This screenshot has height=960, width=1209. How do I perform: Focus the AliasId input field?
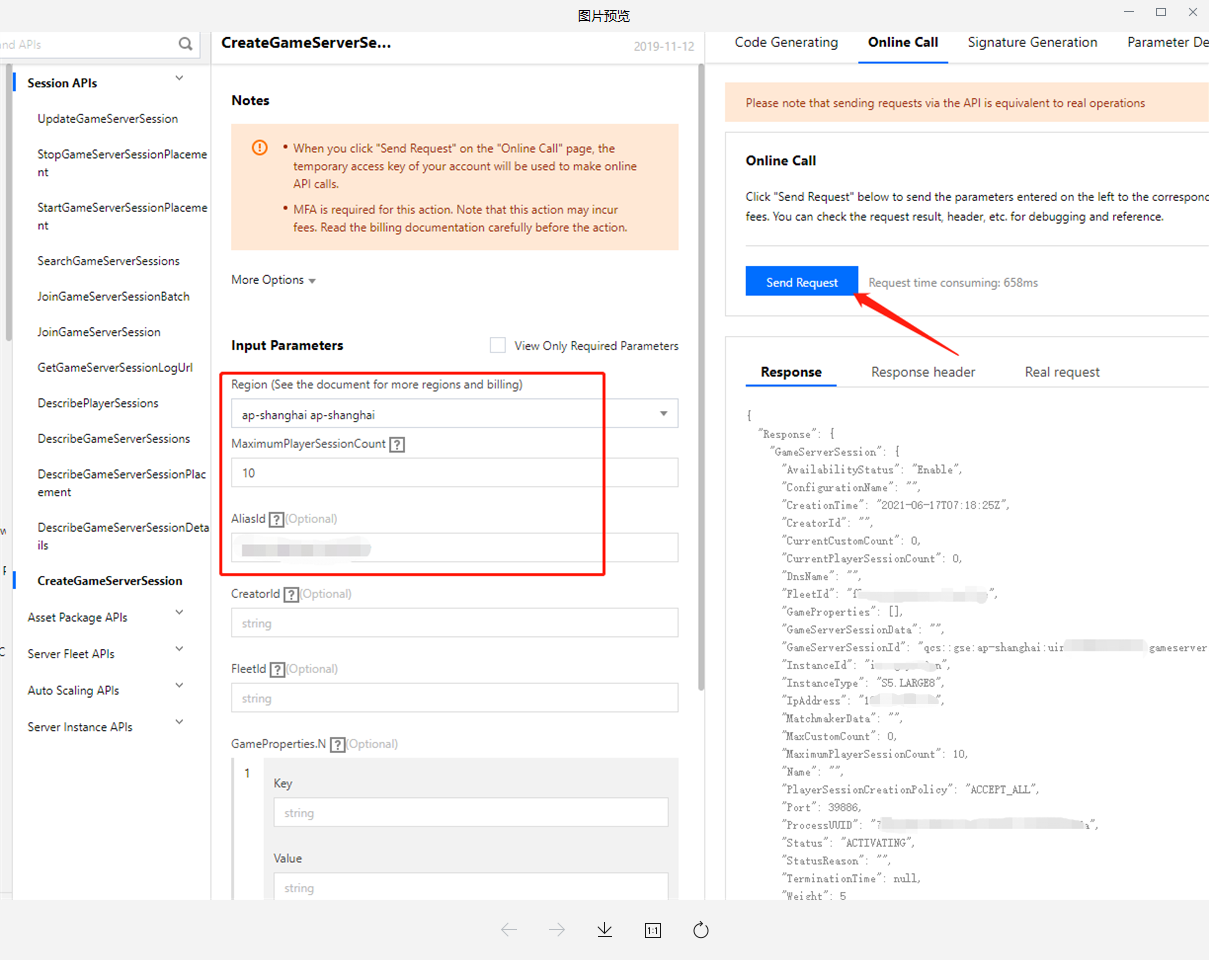(x=454, y=548)
